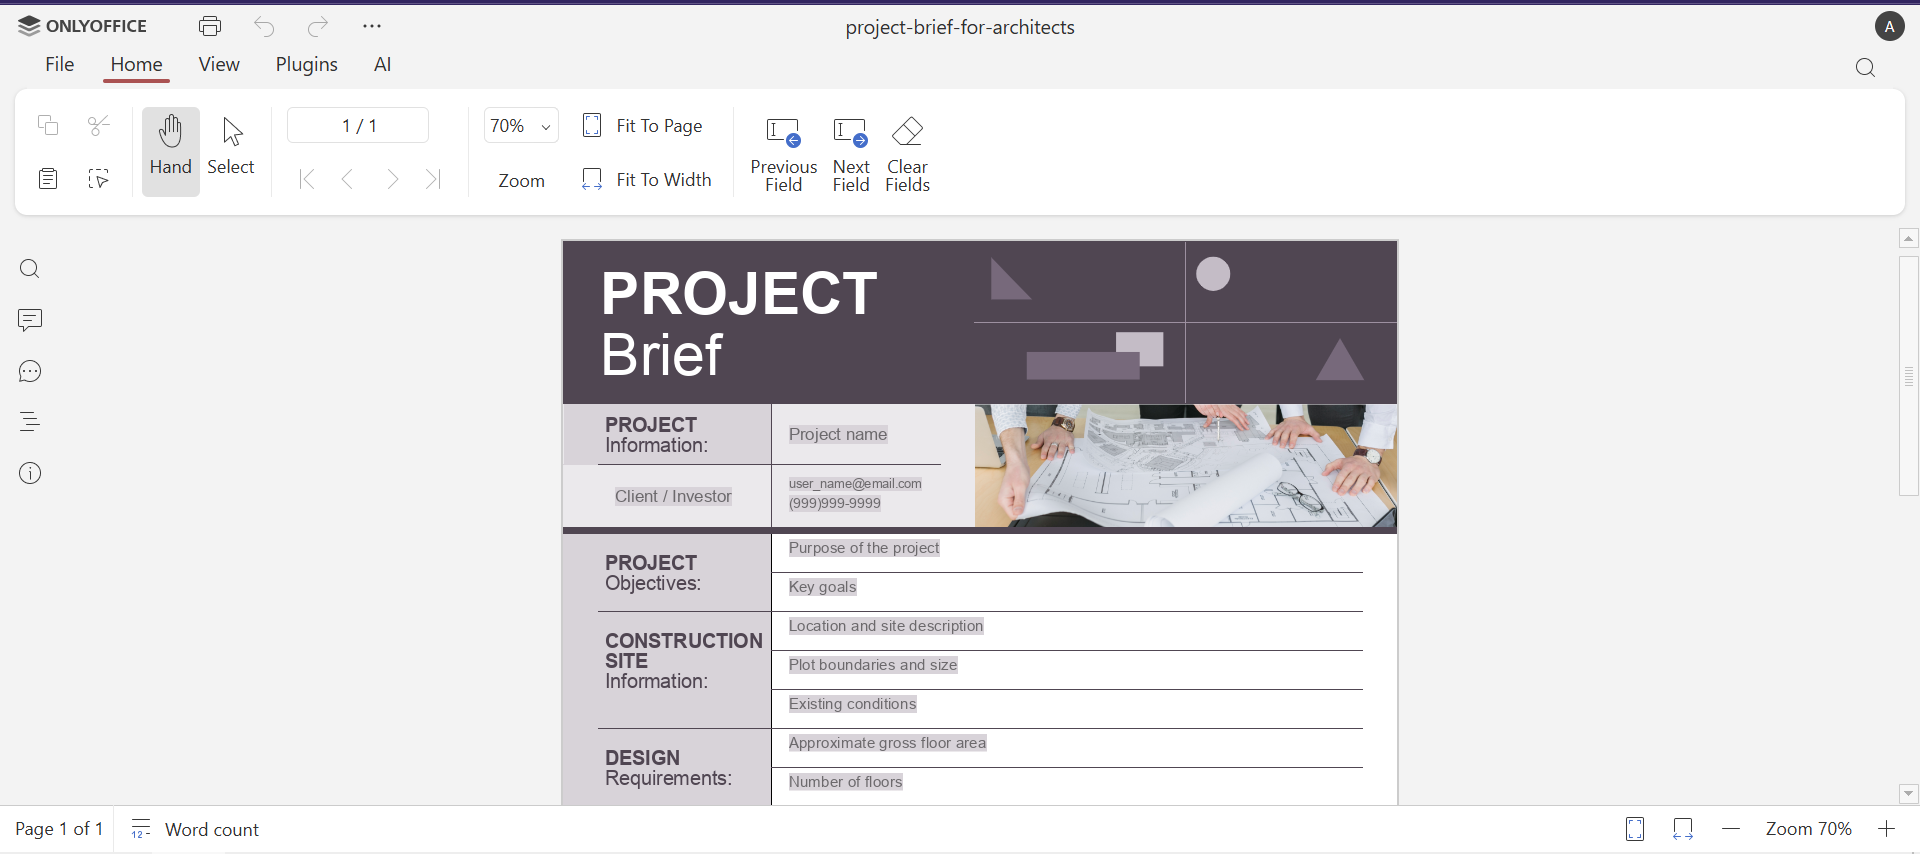Open the three-dots more options menu
Screen dimensions: 1920x854
tap(372, 27)
